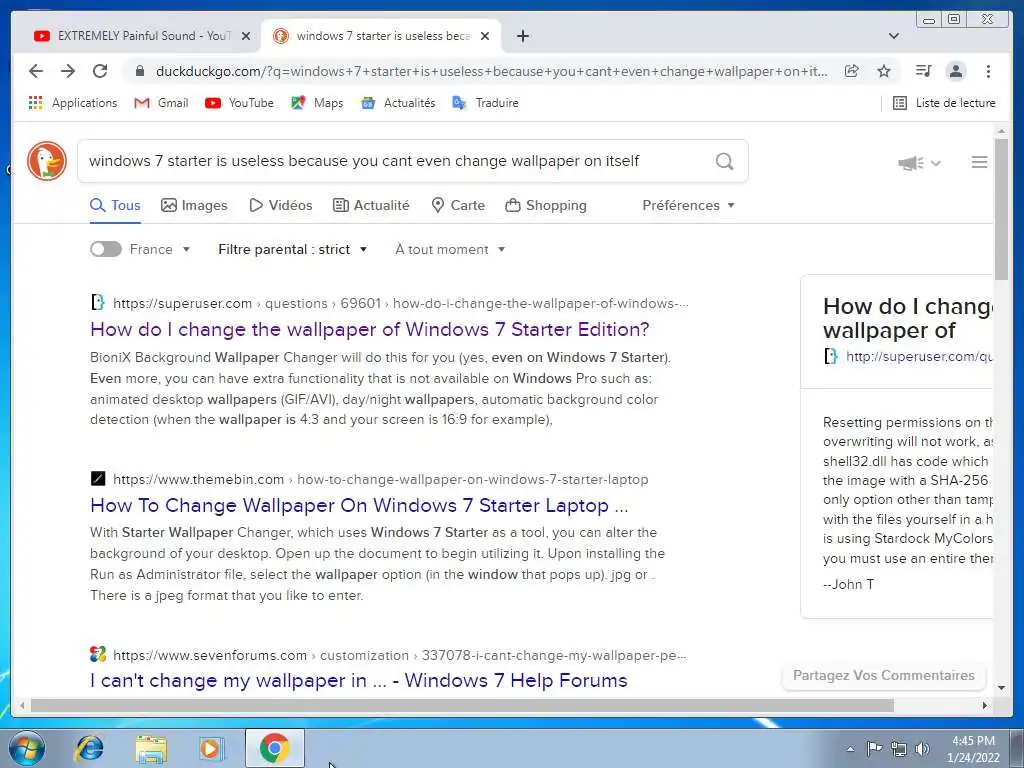Viewport: 1024px width, 768px height.
Task: Open the Action Center flag icon
Action: click(x=874, y=749)
